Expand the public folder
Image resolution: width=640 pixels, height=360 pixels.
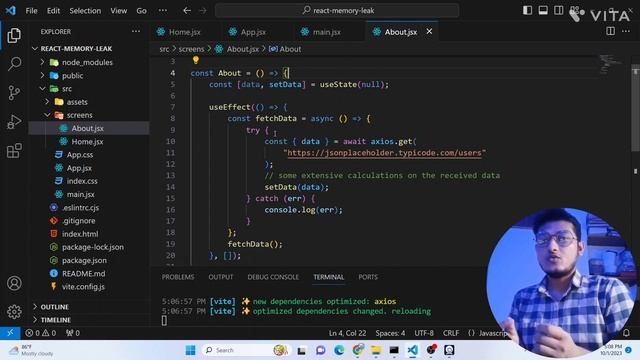point(89,76)
